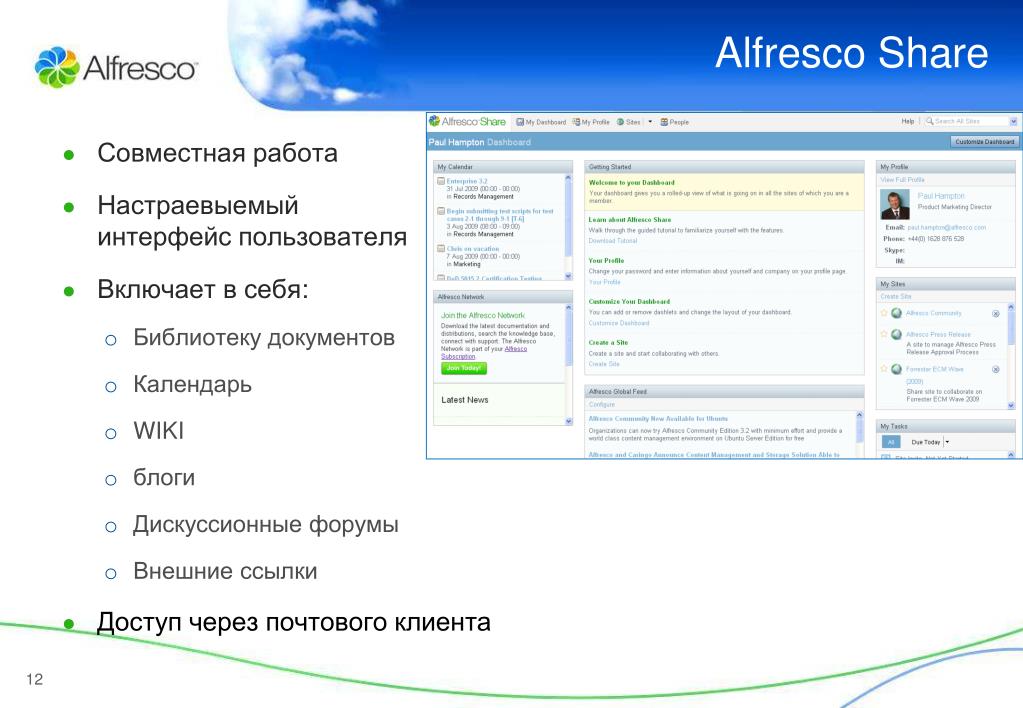Open the Enterprise 3.2 calendar event
This screenshot has height=708, width=1023.
[466, 181]
